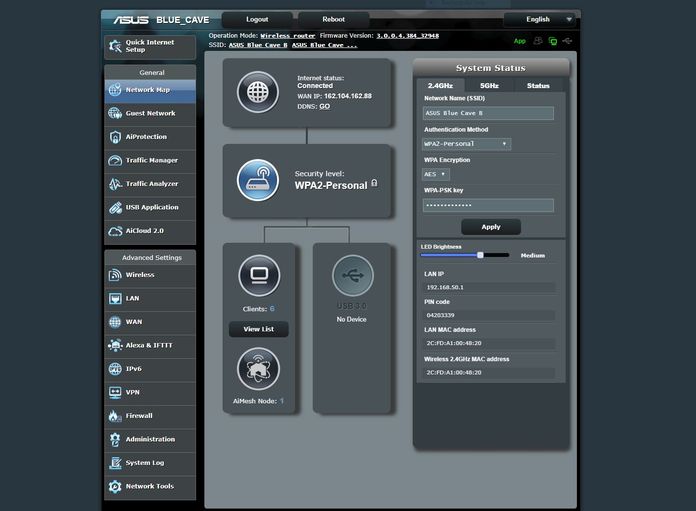This screenshot has height=511, width=696.
Task: Click the Network Name (SSID) input field
Action: [488, 113]
